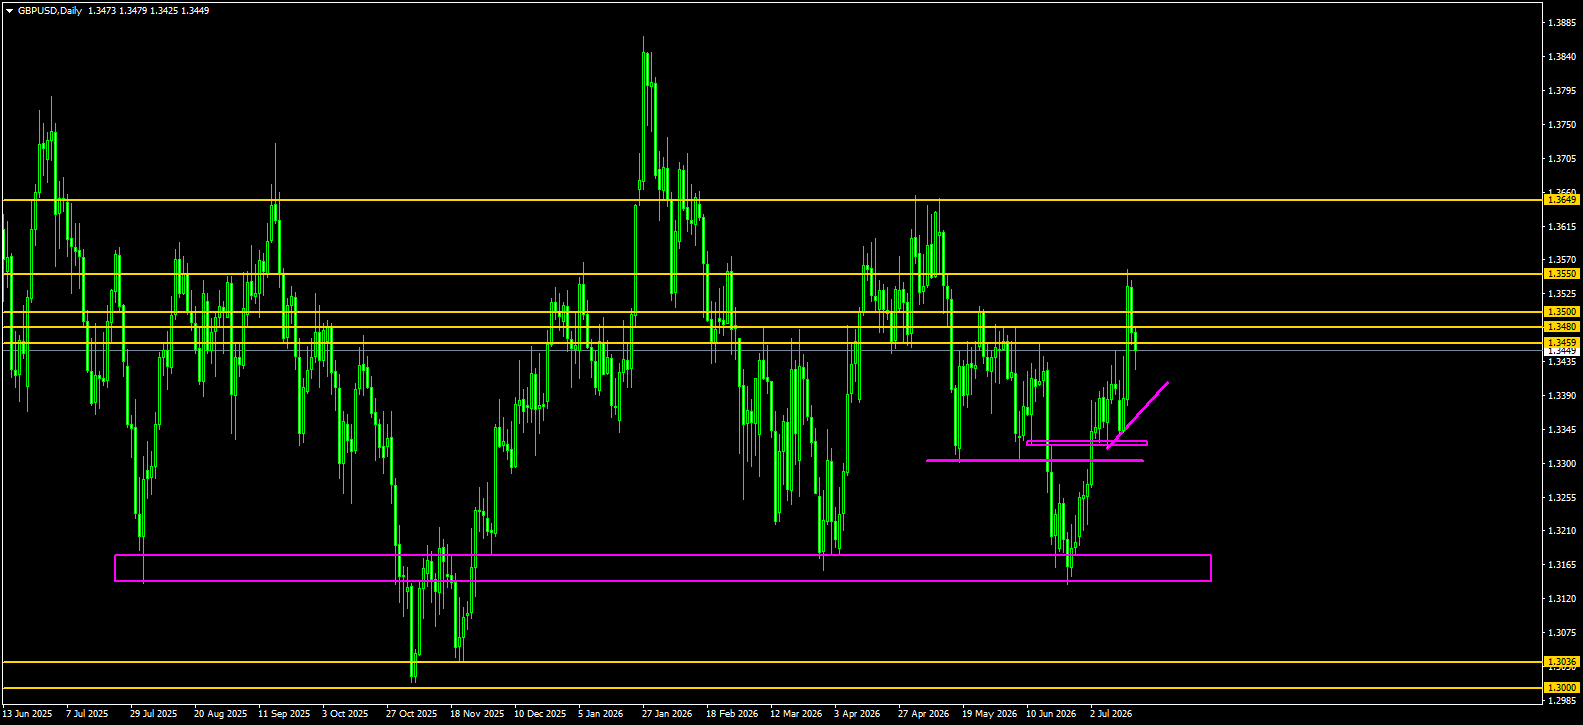Select the yellow horizontal line at 1.3649
The image size is (1583, 725).
pyautogui.click(x=772, y=200)
